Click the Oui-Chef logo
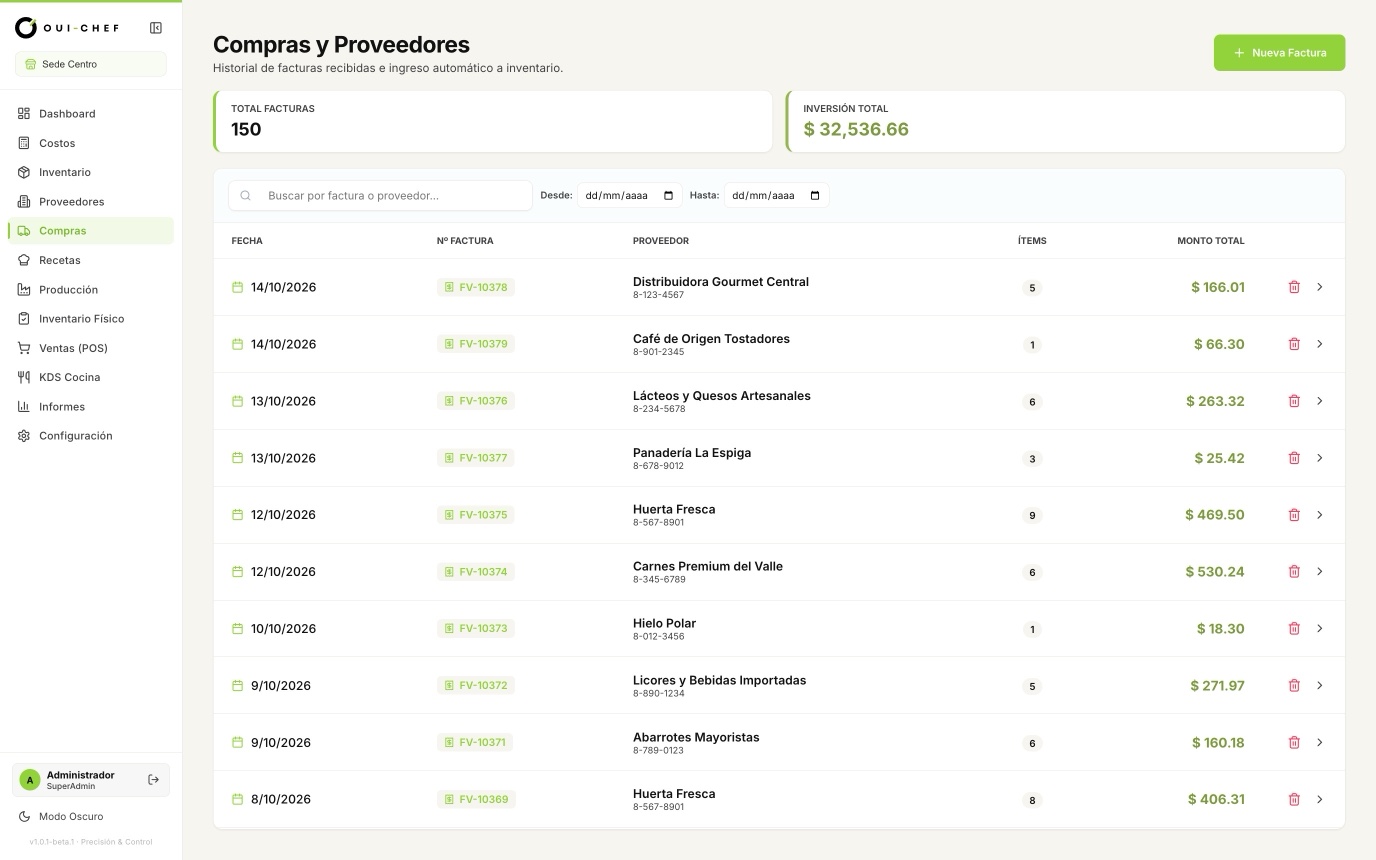 tap(67, 28)
